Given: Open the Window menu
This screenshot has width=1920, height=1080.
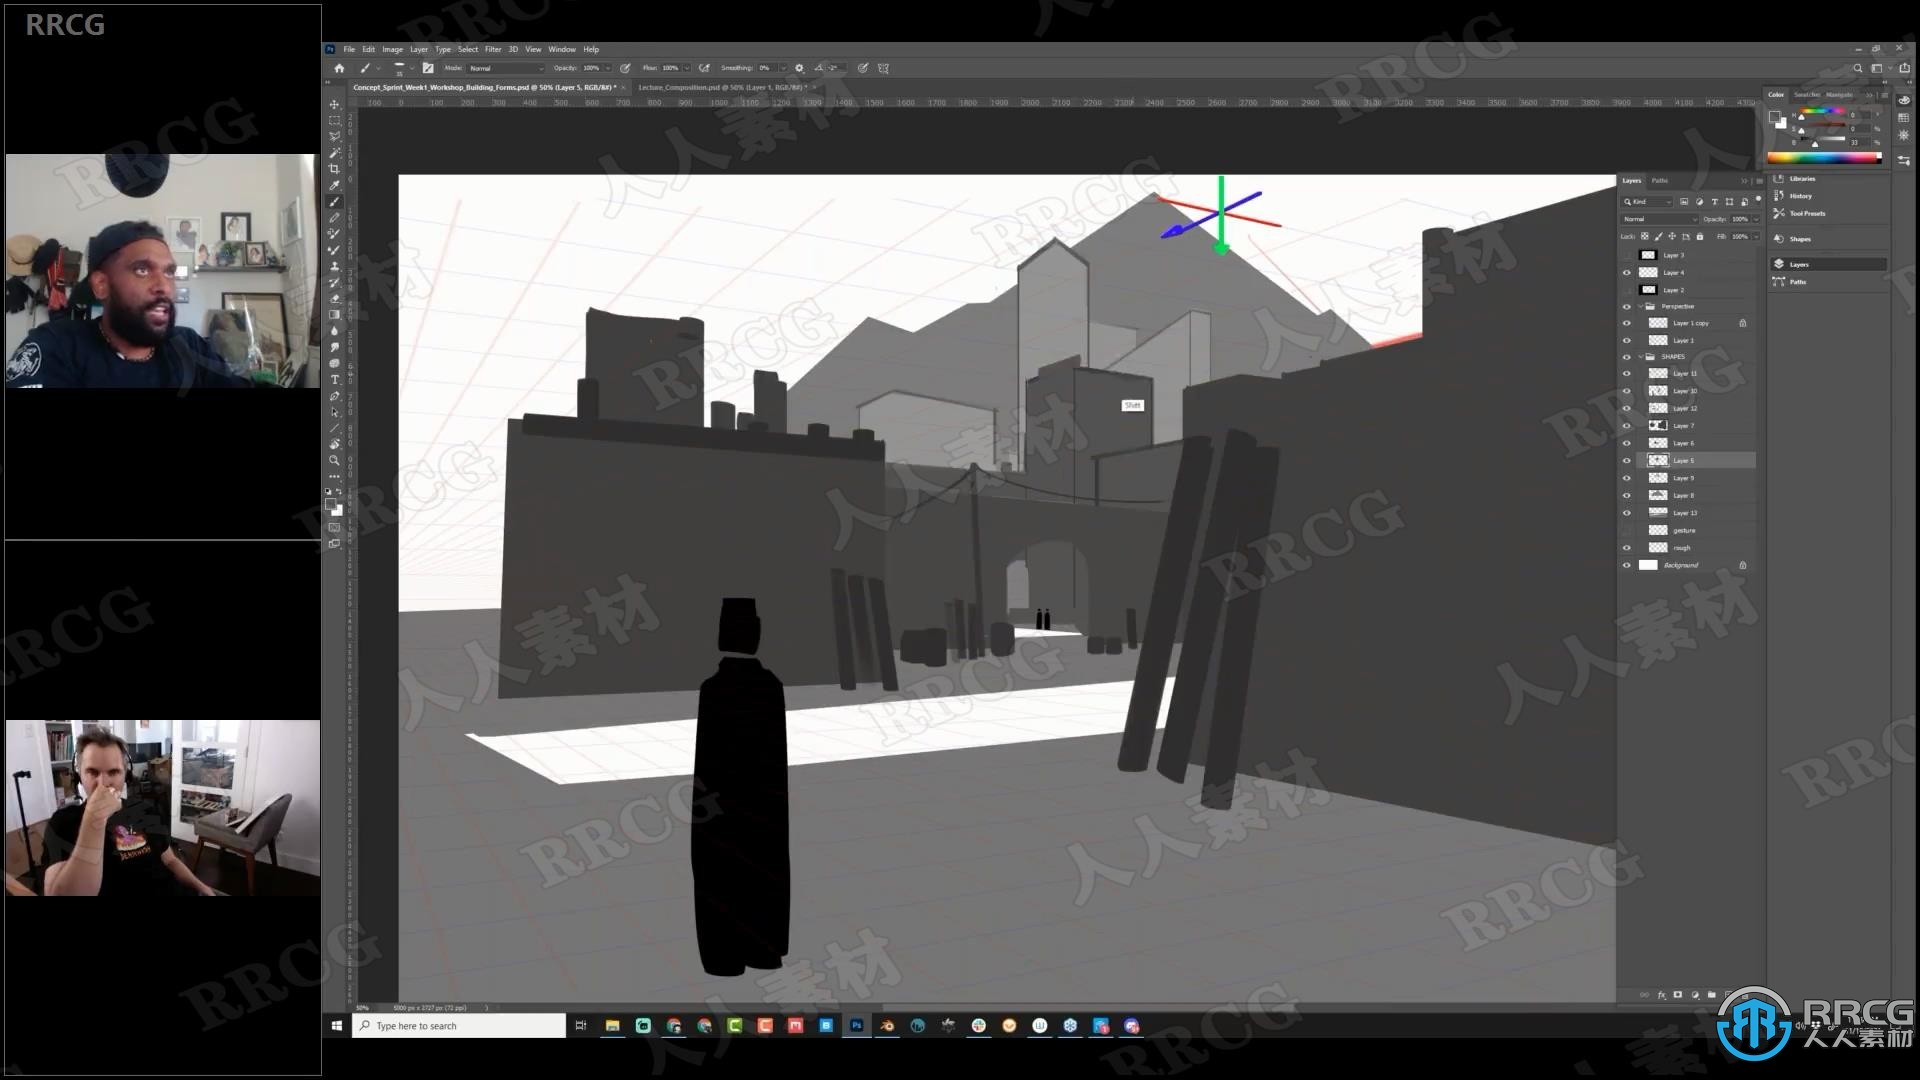Looking at the screenshot, I should [x=562, y=49].
